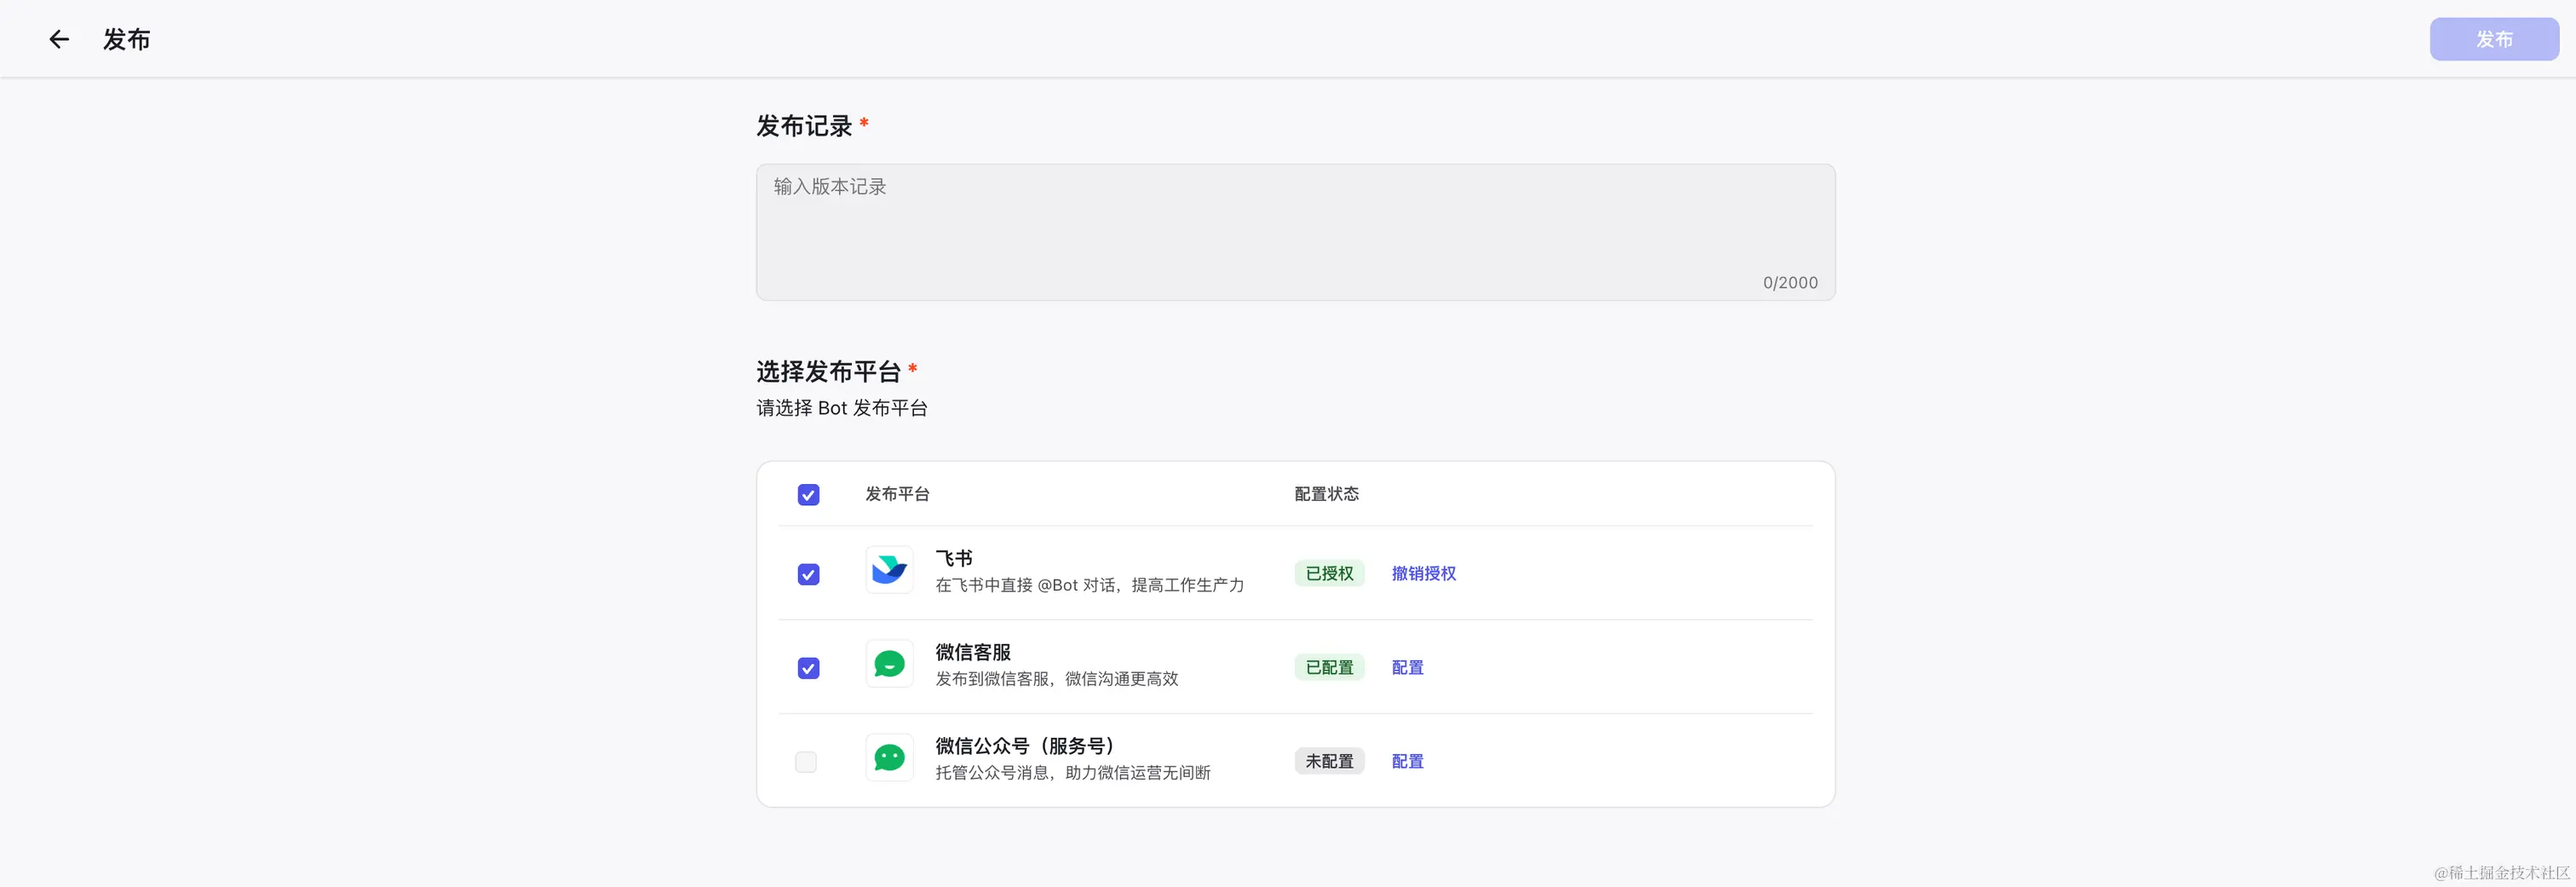Image resolution: width=2576 pixels, height=887 pixels.
Task: Click the Feishu (飞书) platform icon
Action: [889, 570]
